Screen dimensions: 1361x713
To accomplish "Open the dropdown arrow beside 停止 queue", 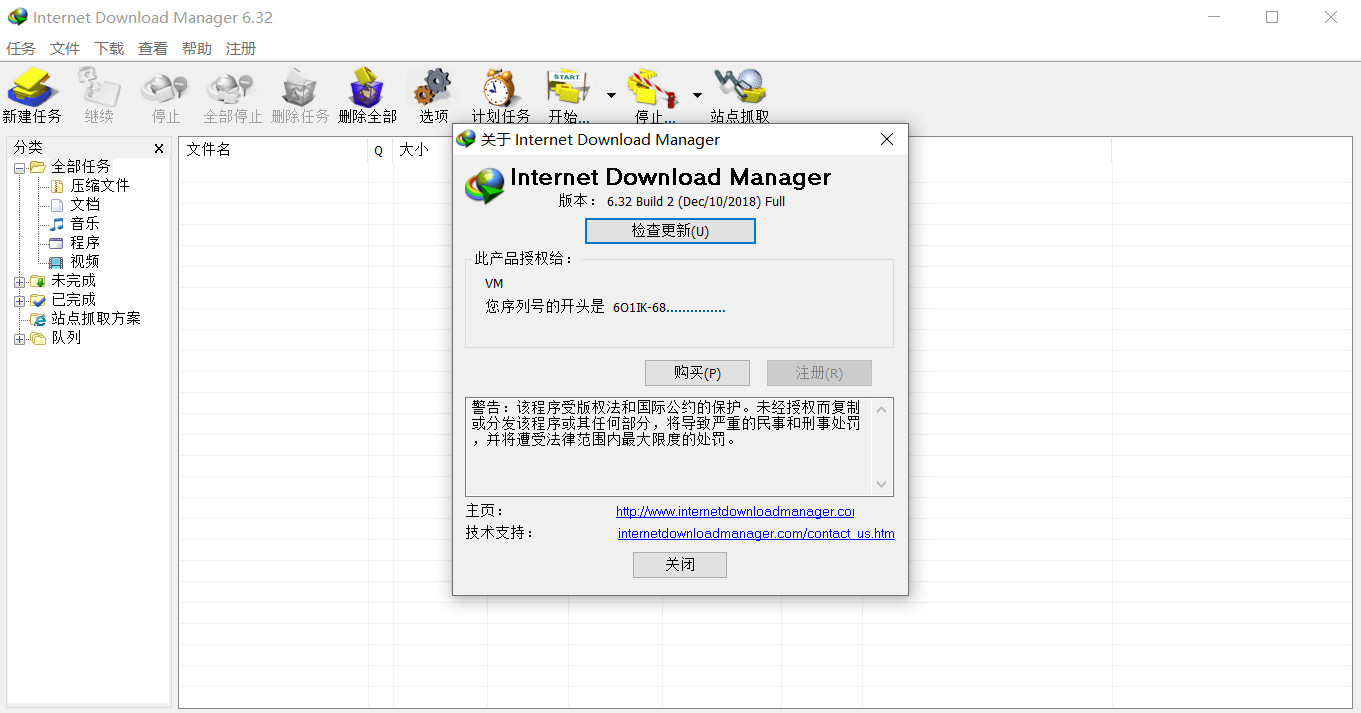I will [697, 95].
